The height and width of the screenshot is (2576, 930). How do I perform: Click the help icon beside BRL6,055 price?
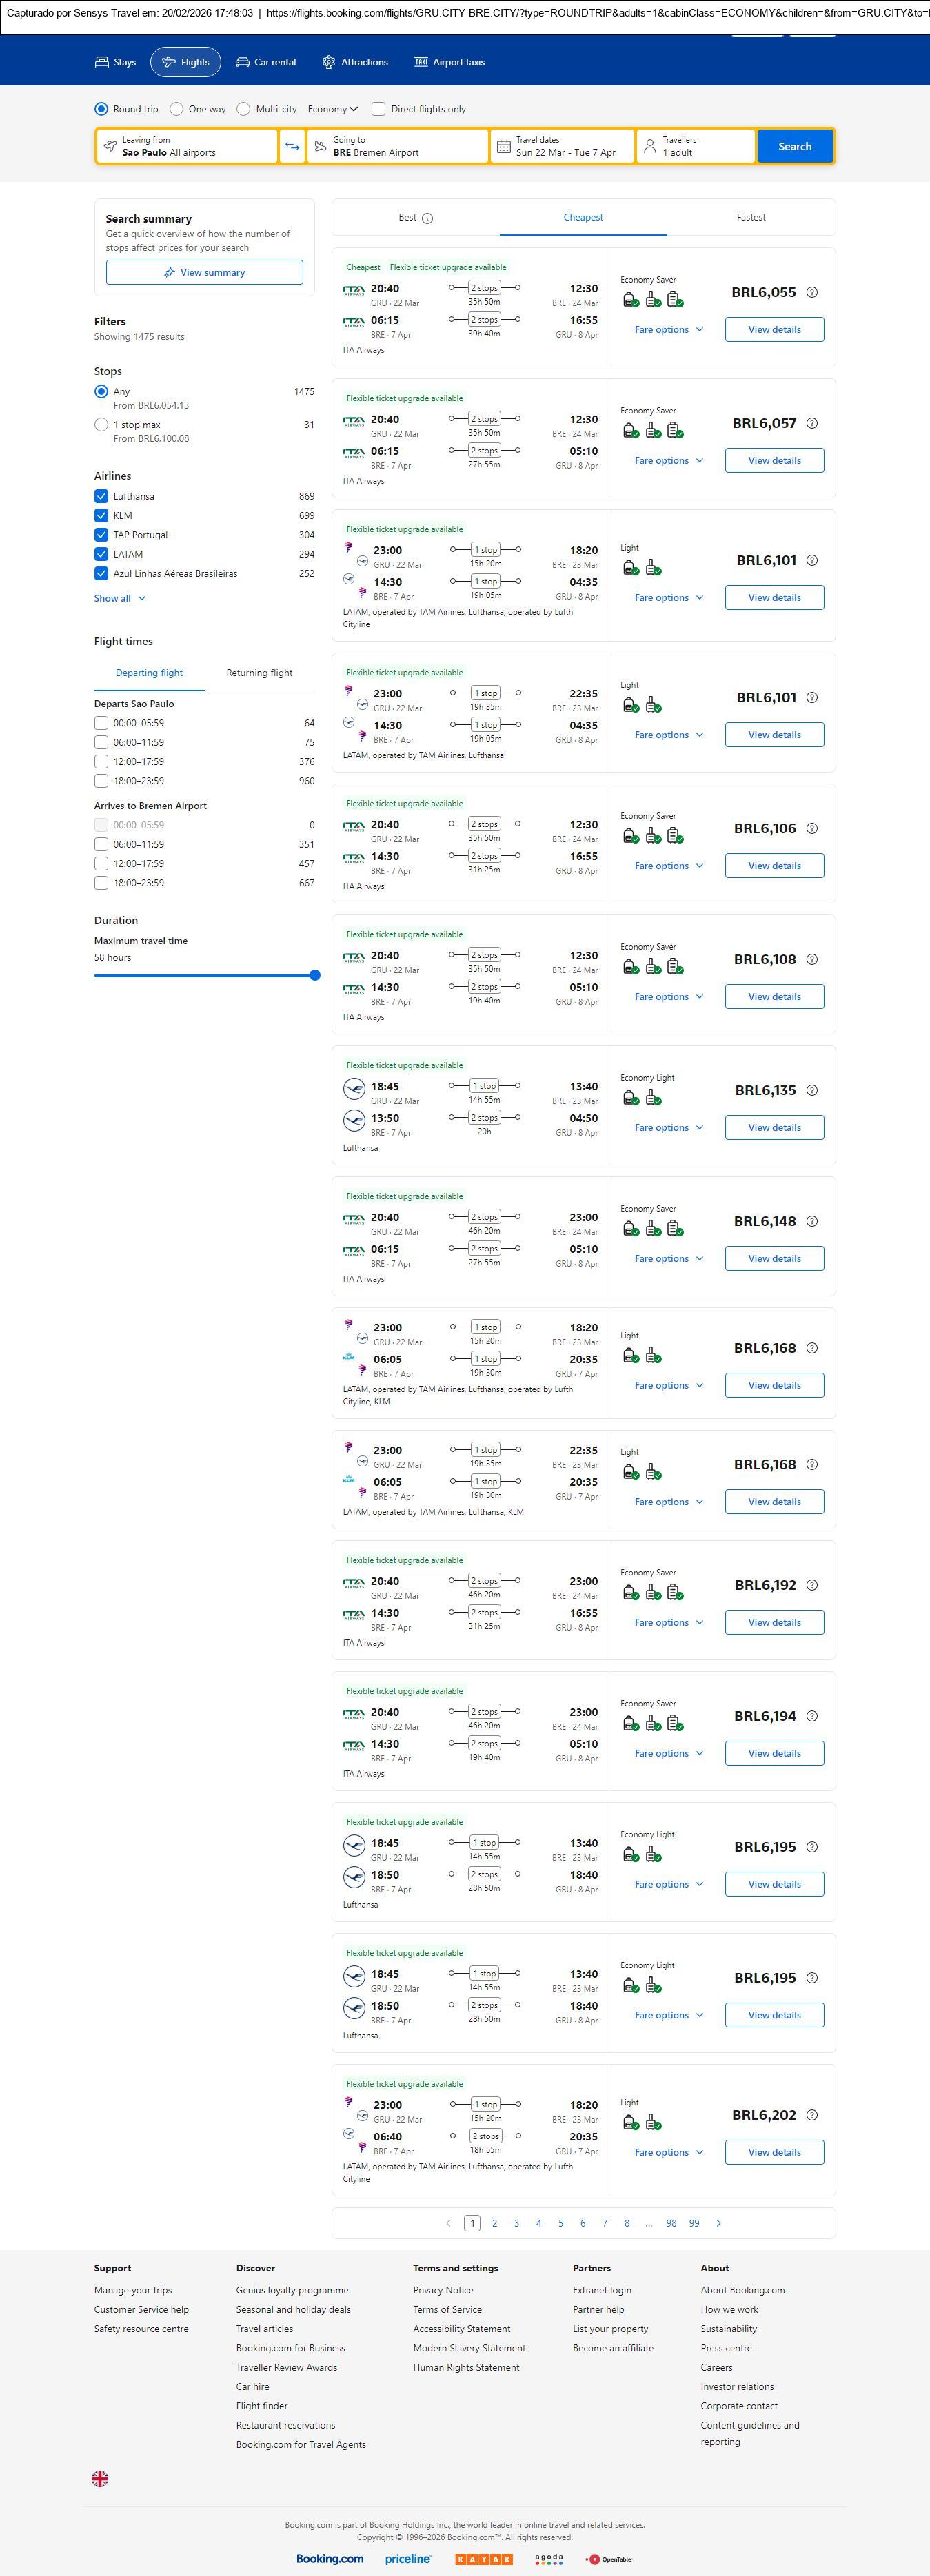click(811, 292)
